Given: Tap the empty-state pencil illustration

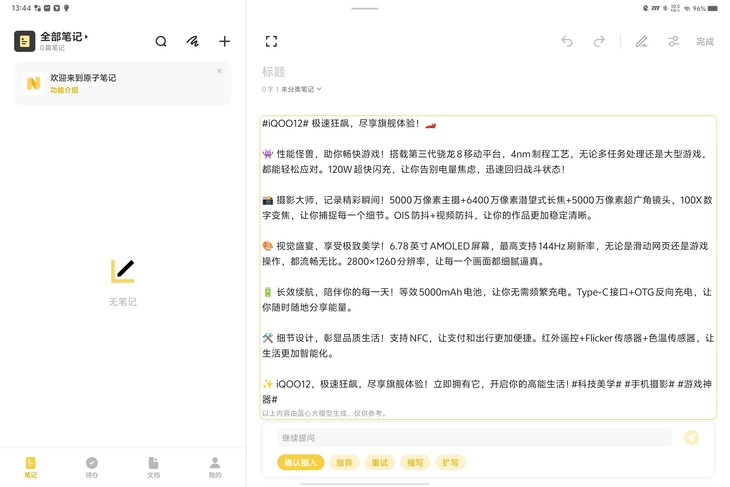Looking at the screenshot, I should tap(123, 271).
